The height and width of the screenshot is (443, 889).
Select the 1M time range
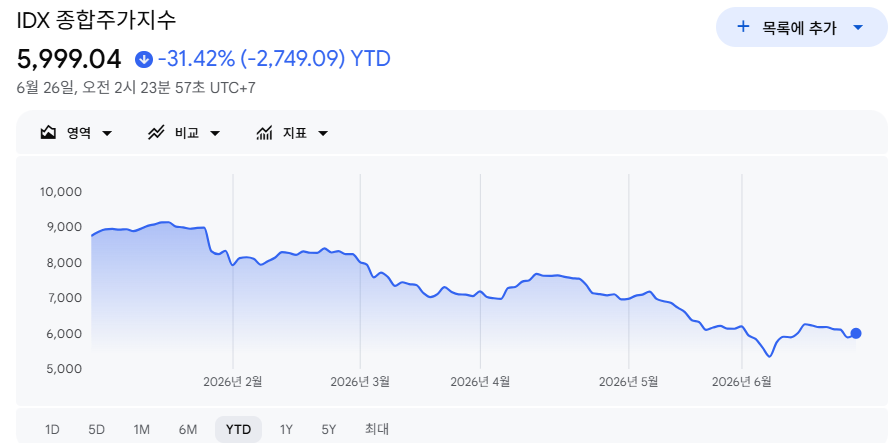(x=142, y=429)
